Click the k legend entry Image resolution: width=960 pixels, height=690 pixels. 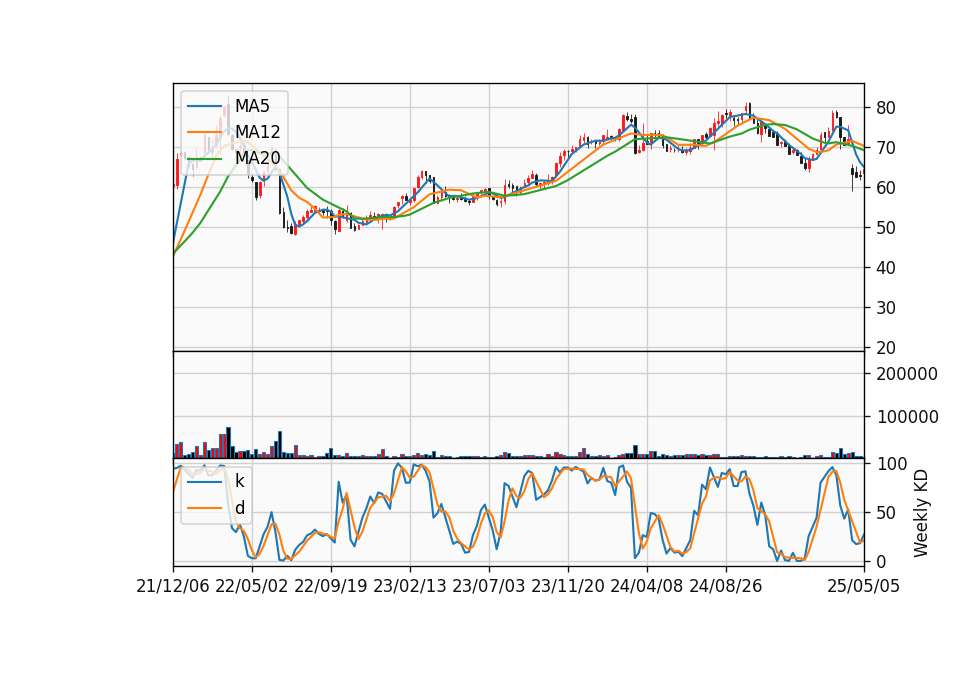tap(239, 481)
